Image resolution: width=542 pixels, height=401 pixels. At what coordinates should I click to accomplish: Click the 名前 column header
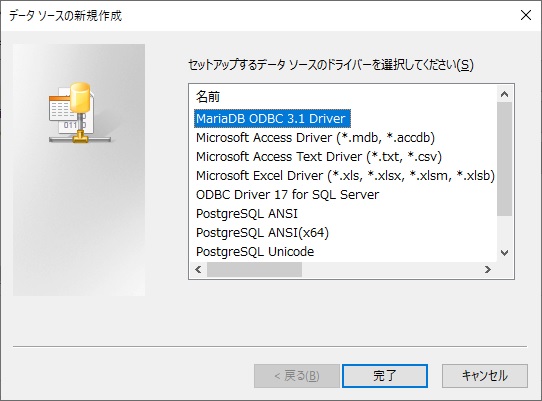[x=208, y=96]
